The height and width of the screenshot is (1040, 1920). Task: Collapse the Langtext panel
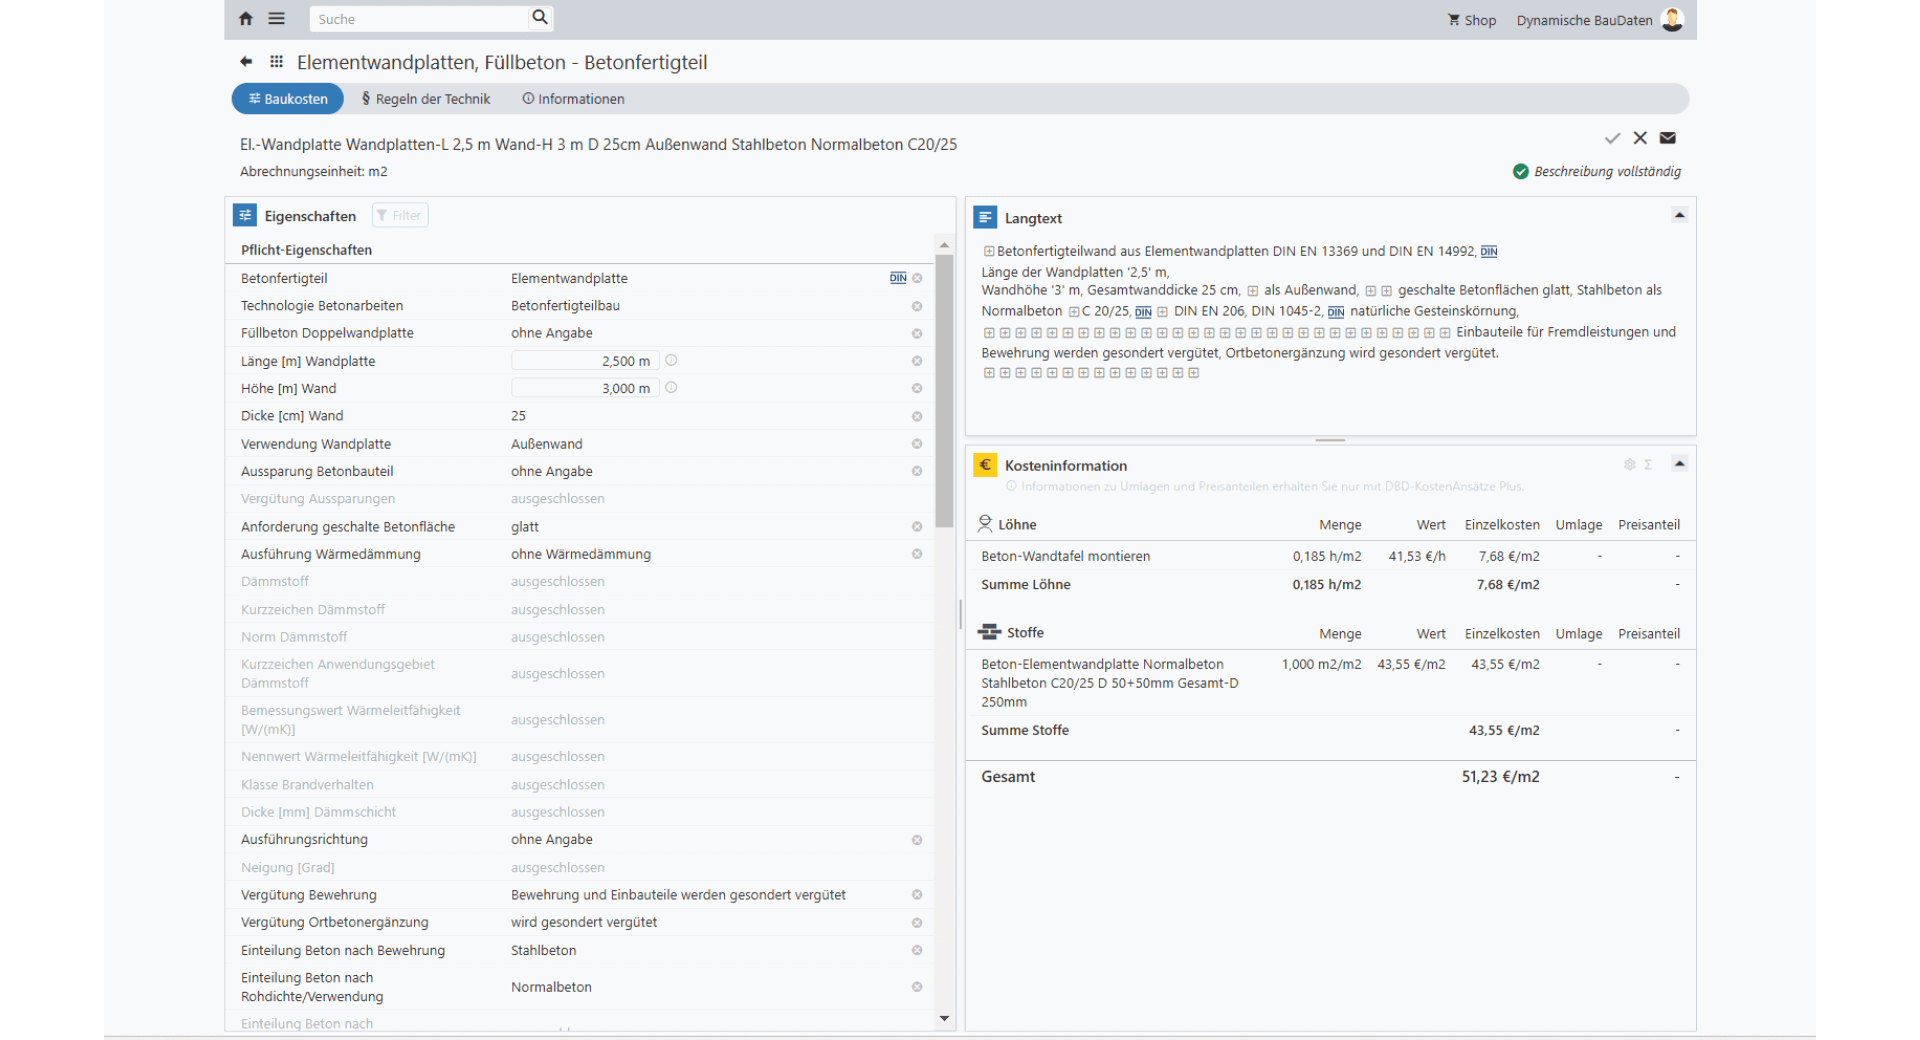pos(1680,216)
